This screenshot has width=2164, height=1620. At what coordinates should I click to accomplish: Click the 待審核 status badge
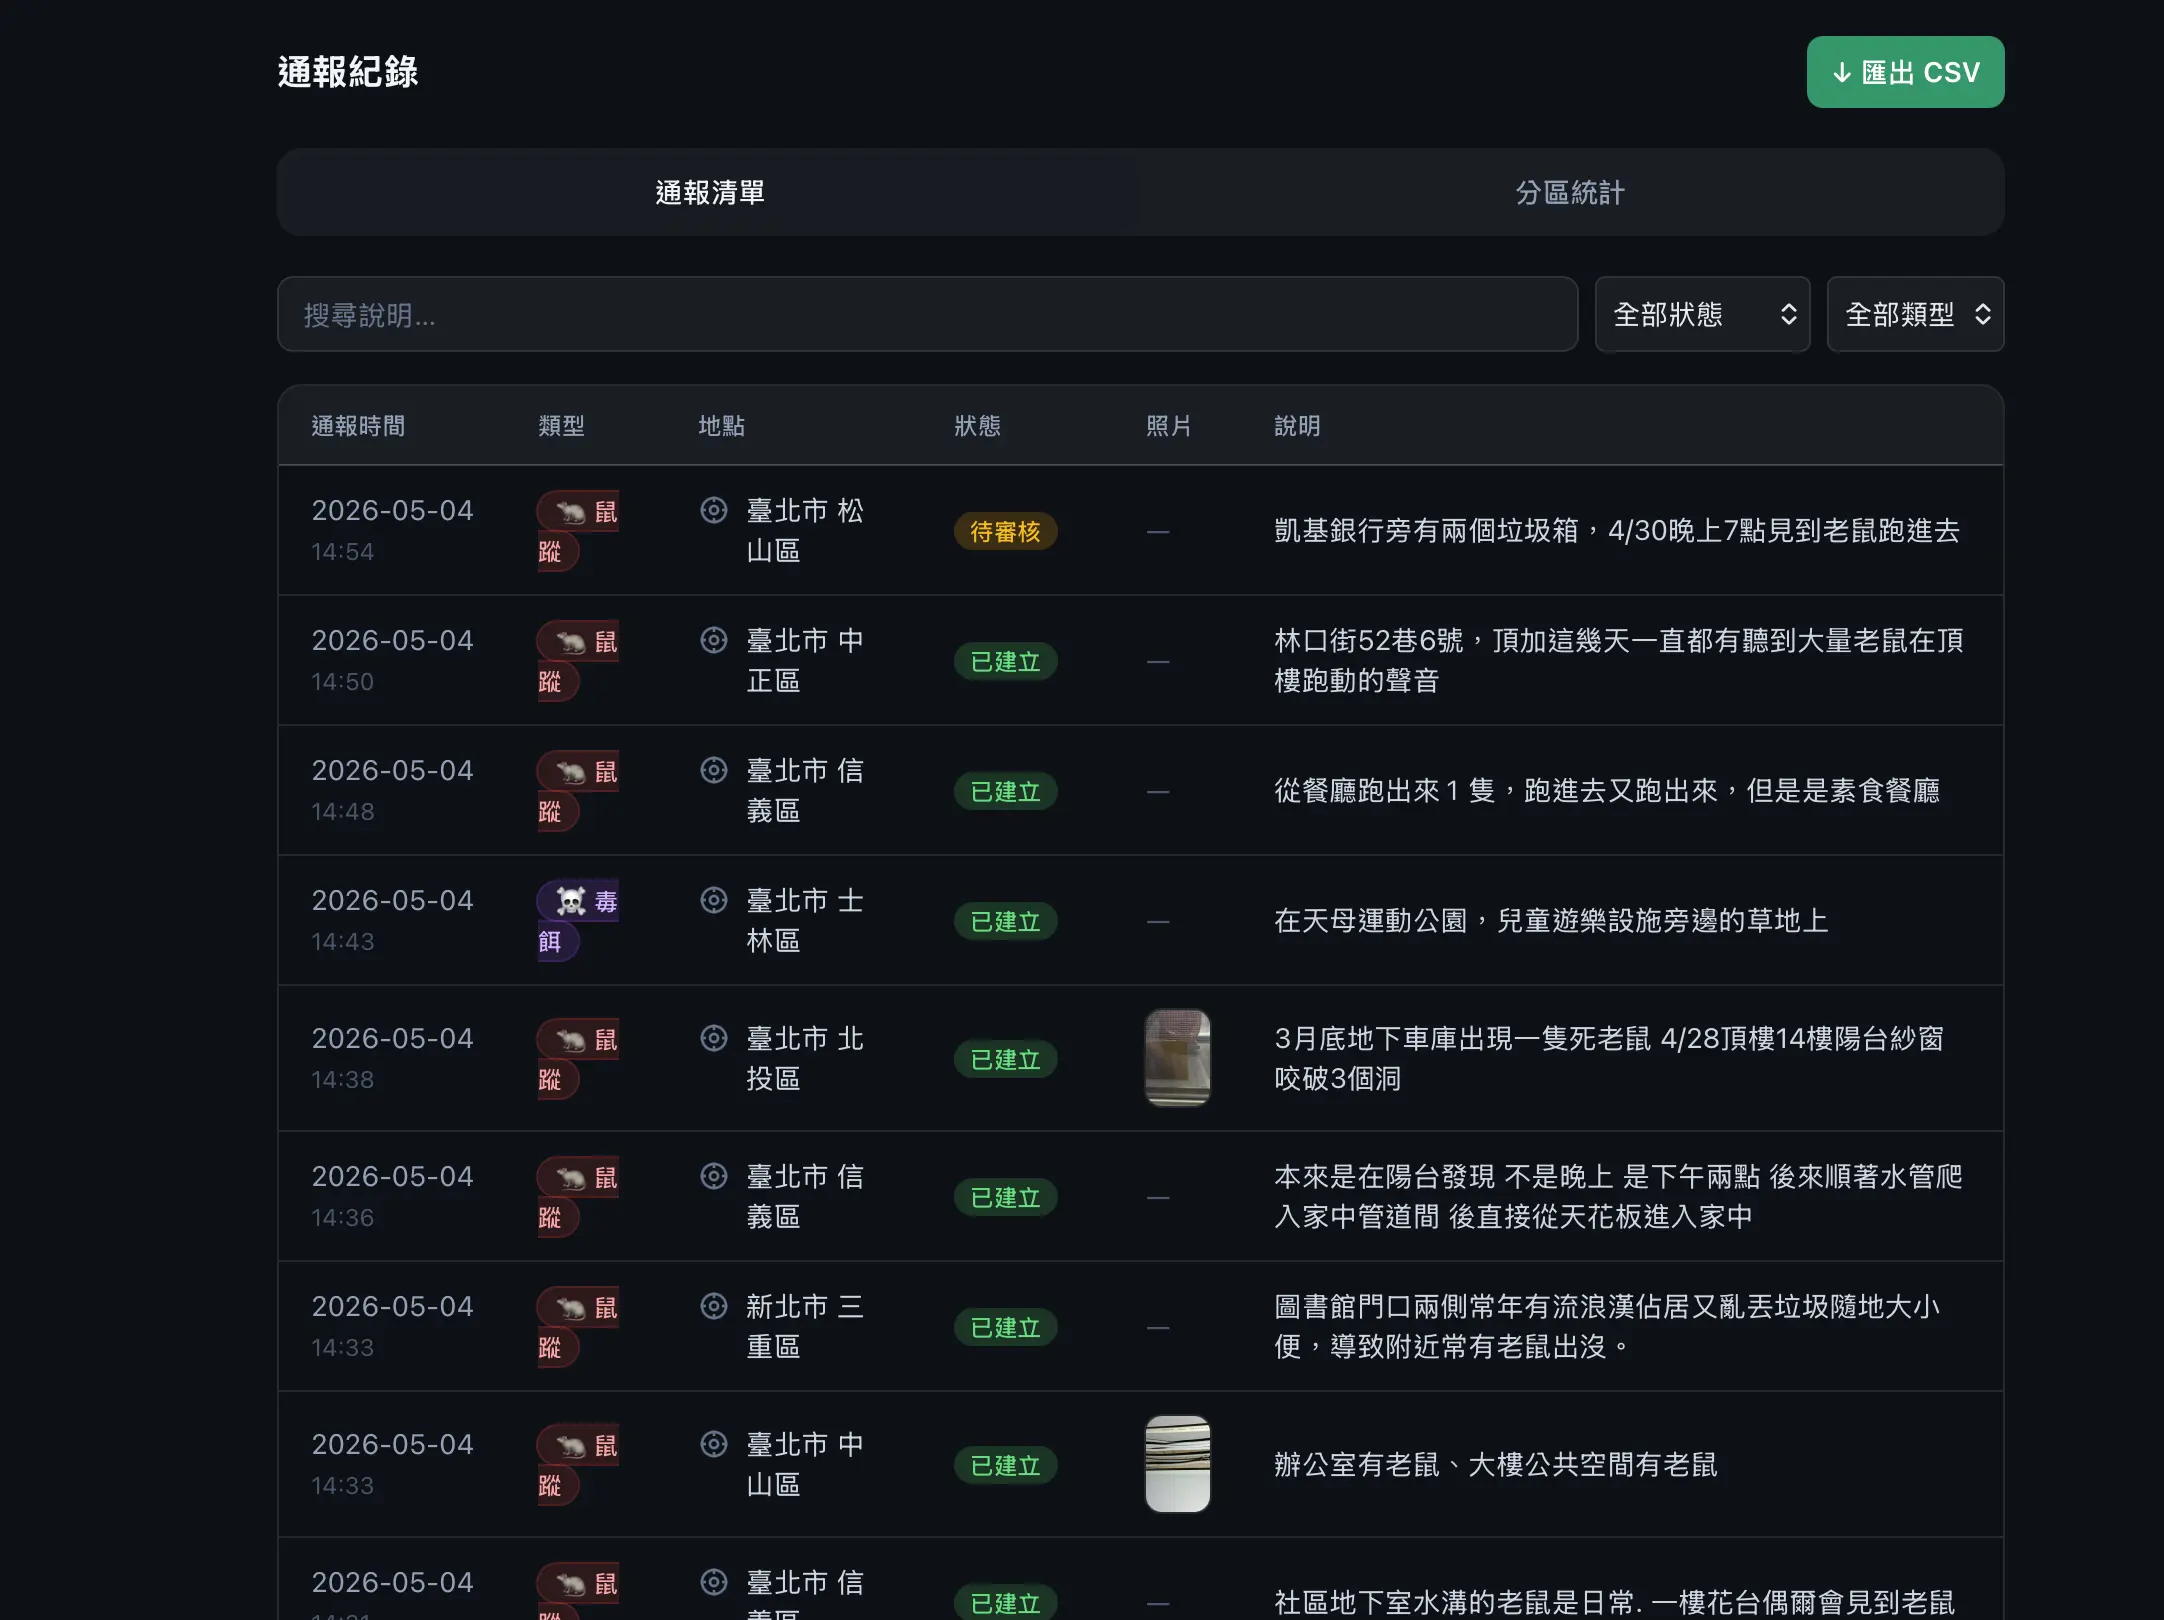[x=1005, y=531]
